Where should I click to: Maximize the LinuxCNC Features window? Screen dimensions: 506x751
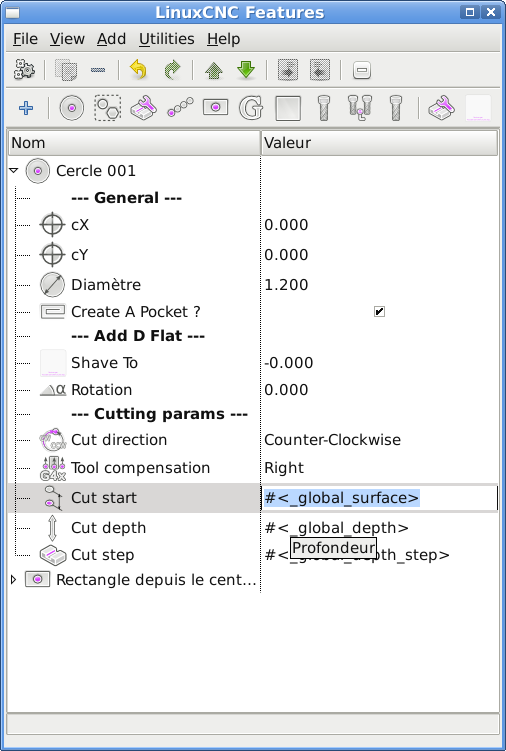[470, 12]
